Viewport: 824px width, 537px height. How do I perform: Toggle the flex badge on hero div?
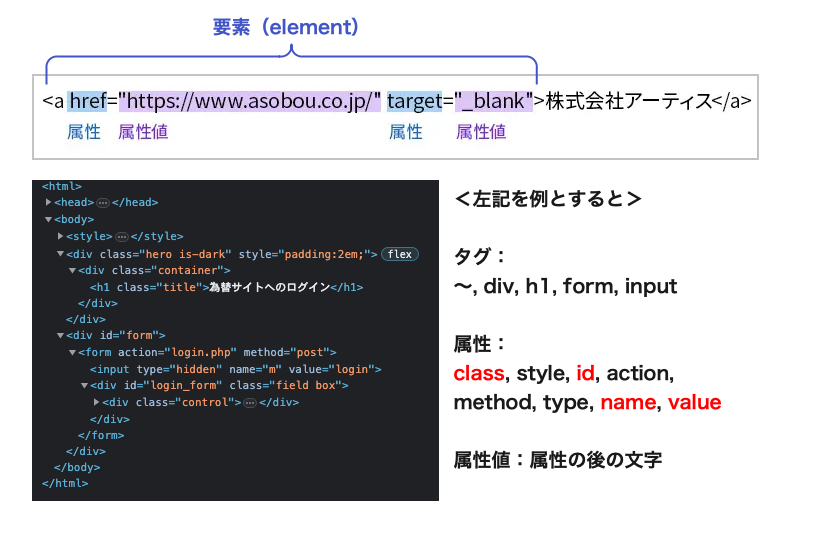click(400, 254)
